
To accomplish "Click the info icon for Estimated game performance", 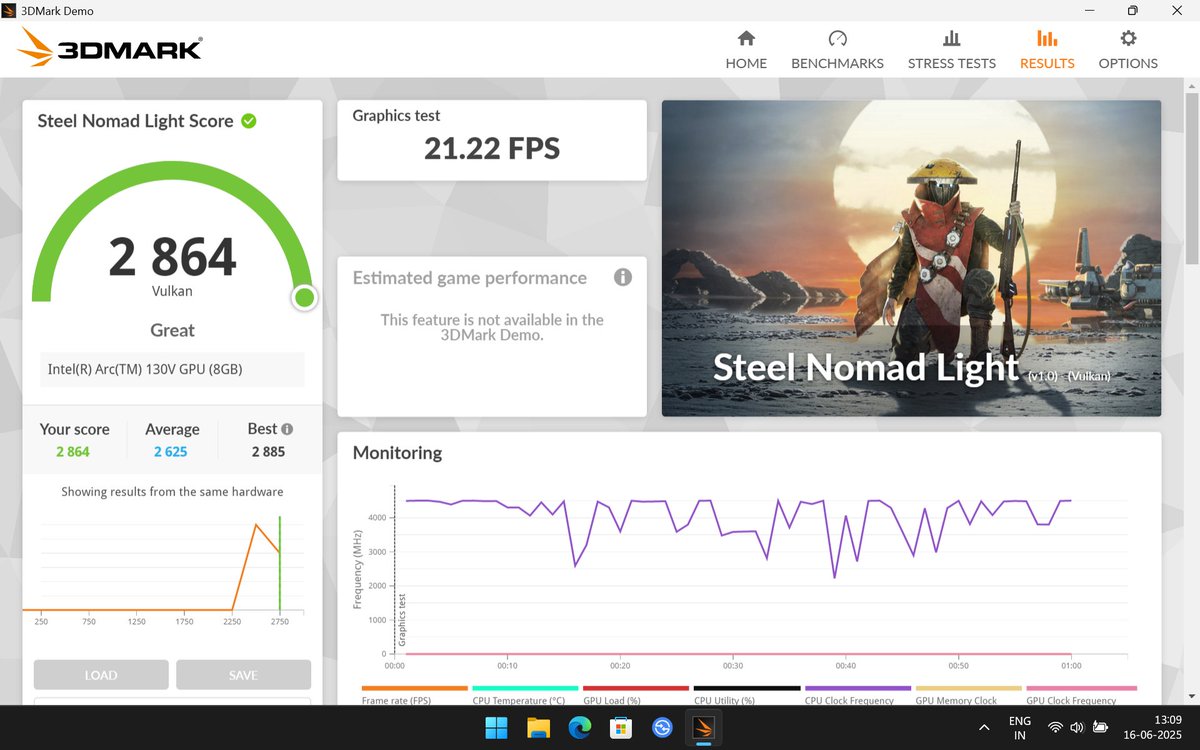I will (x=623, y=277).
